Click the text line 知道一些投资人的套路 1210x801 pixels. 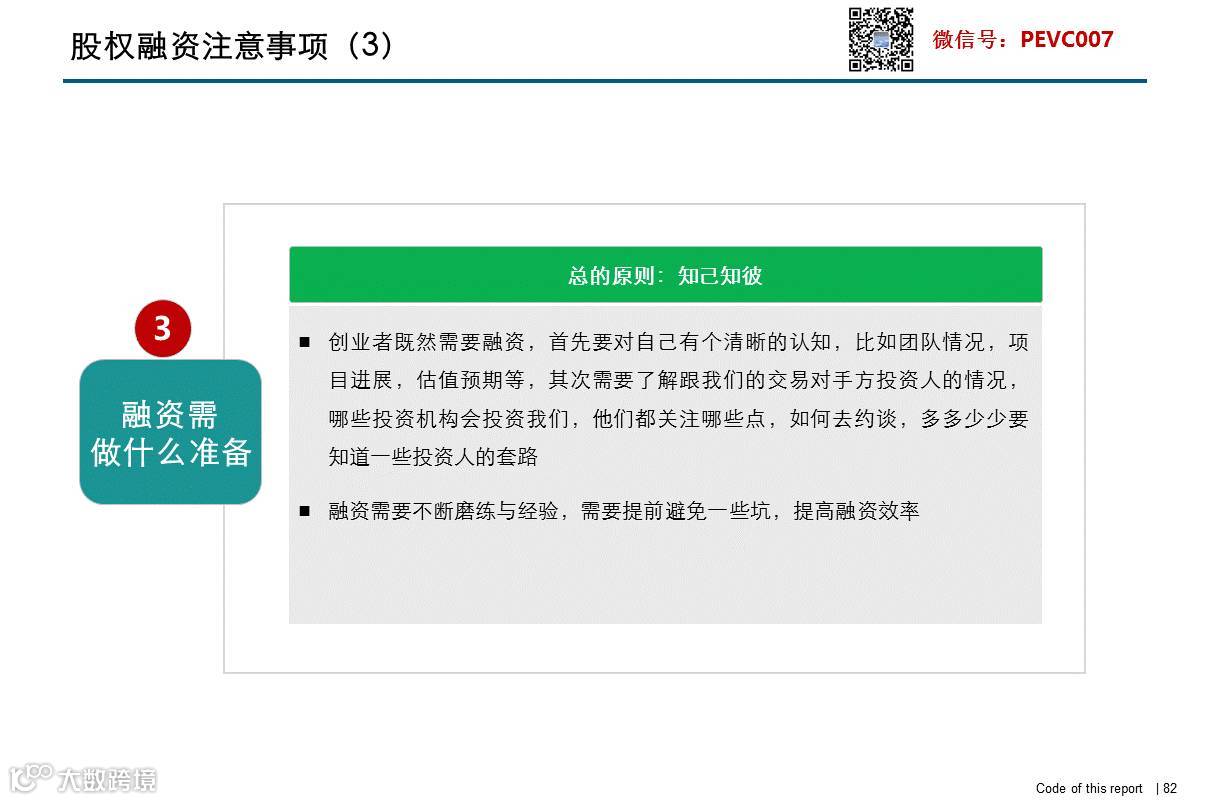click(433, 457)
